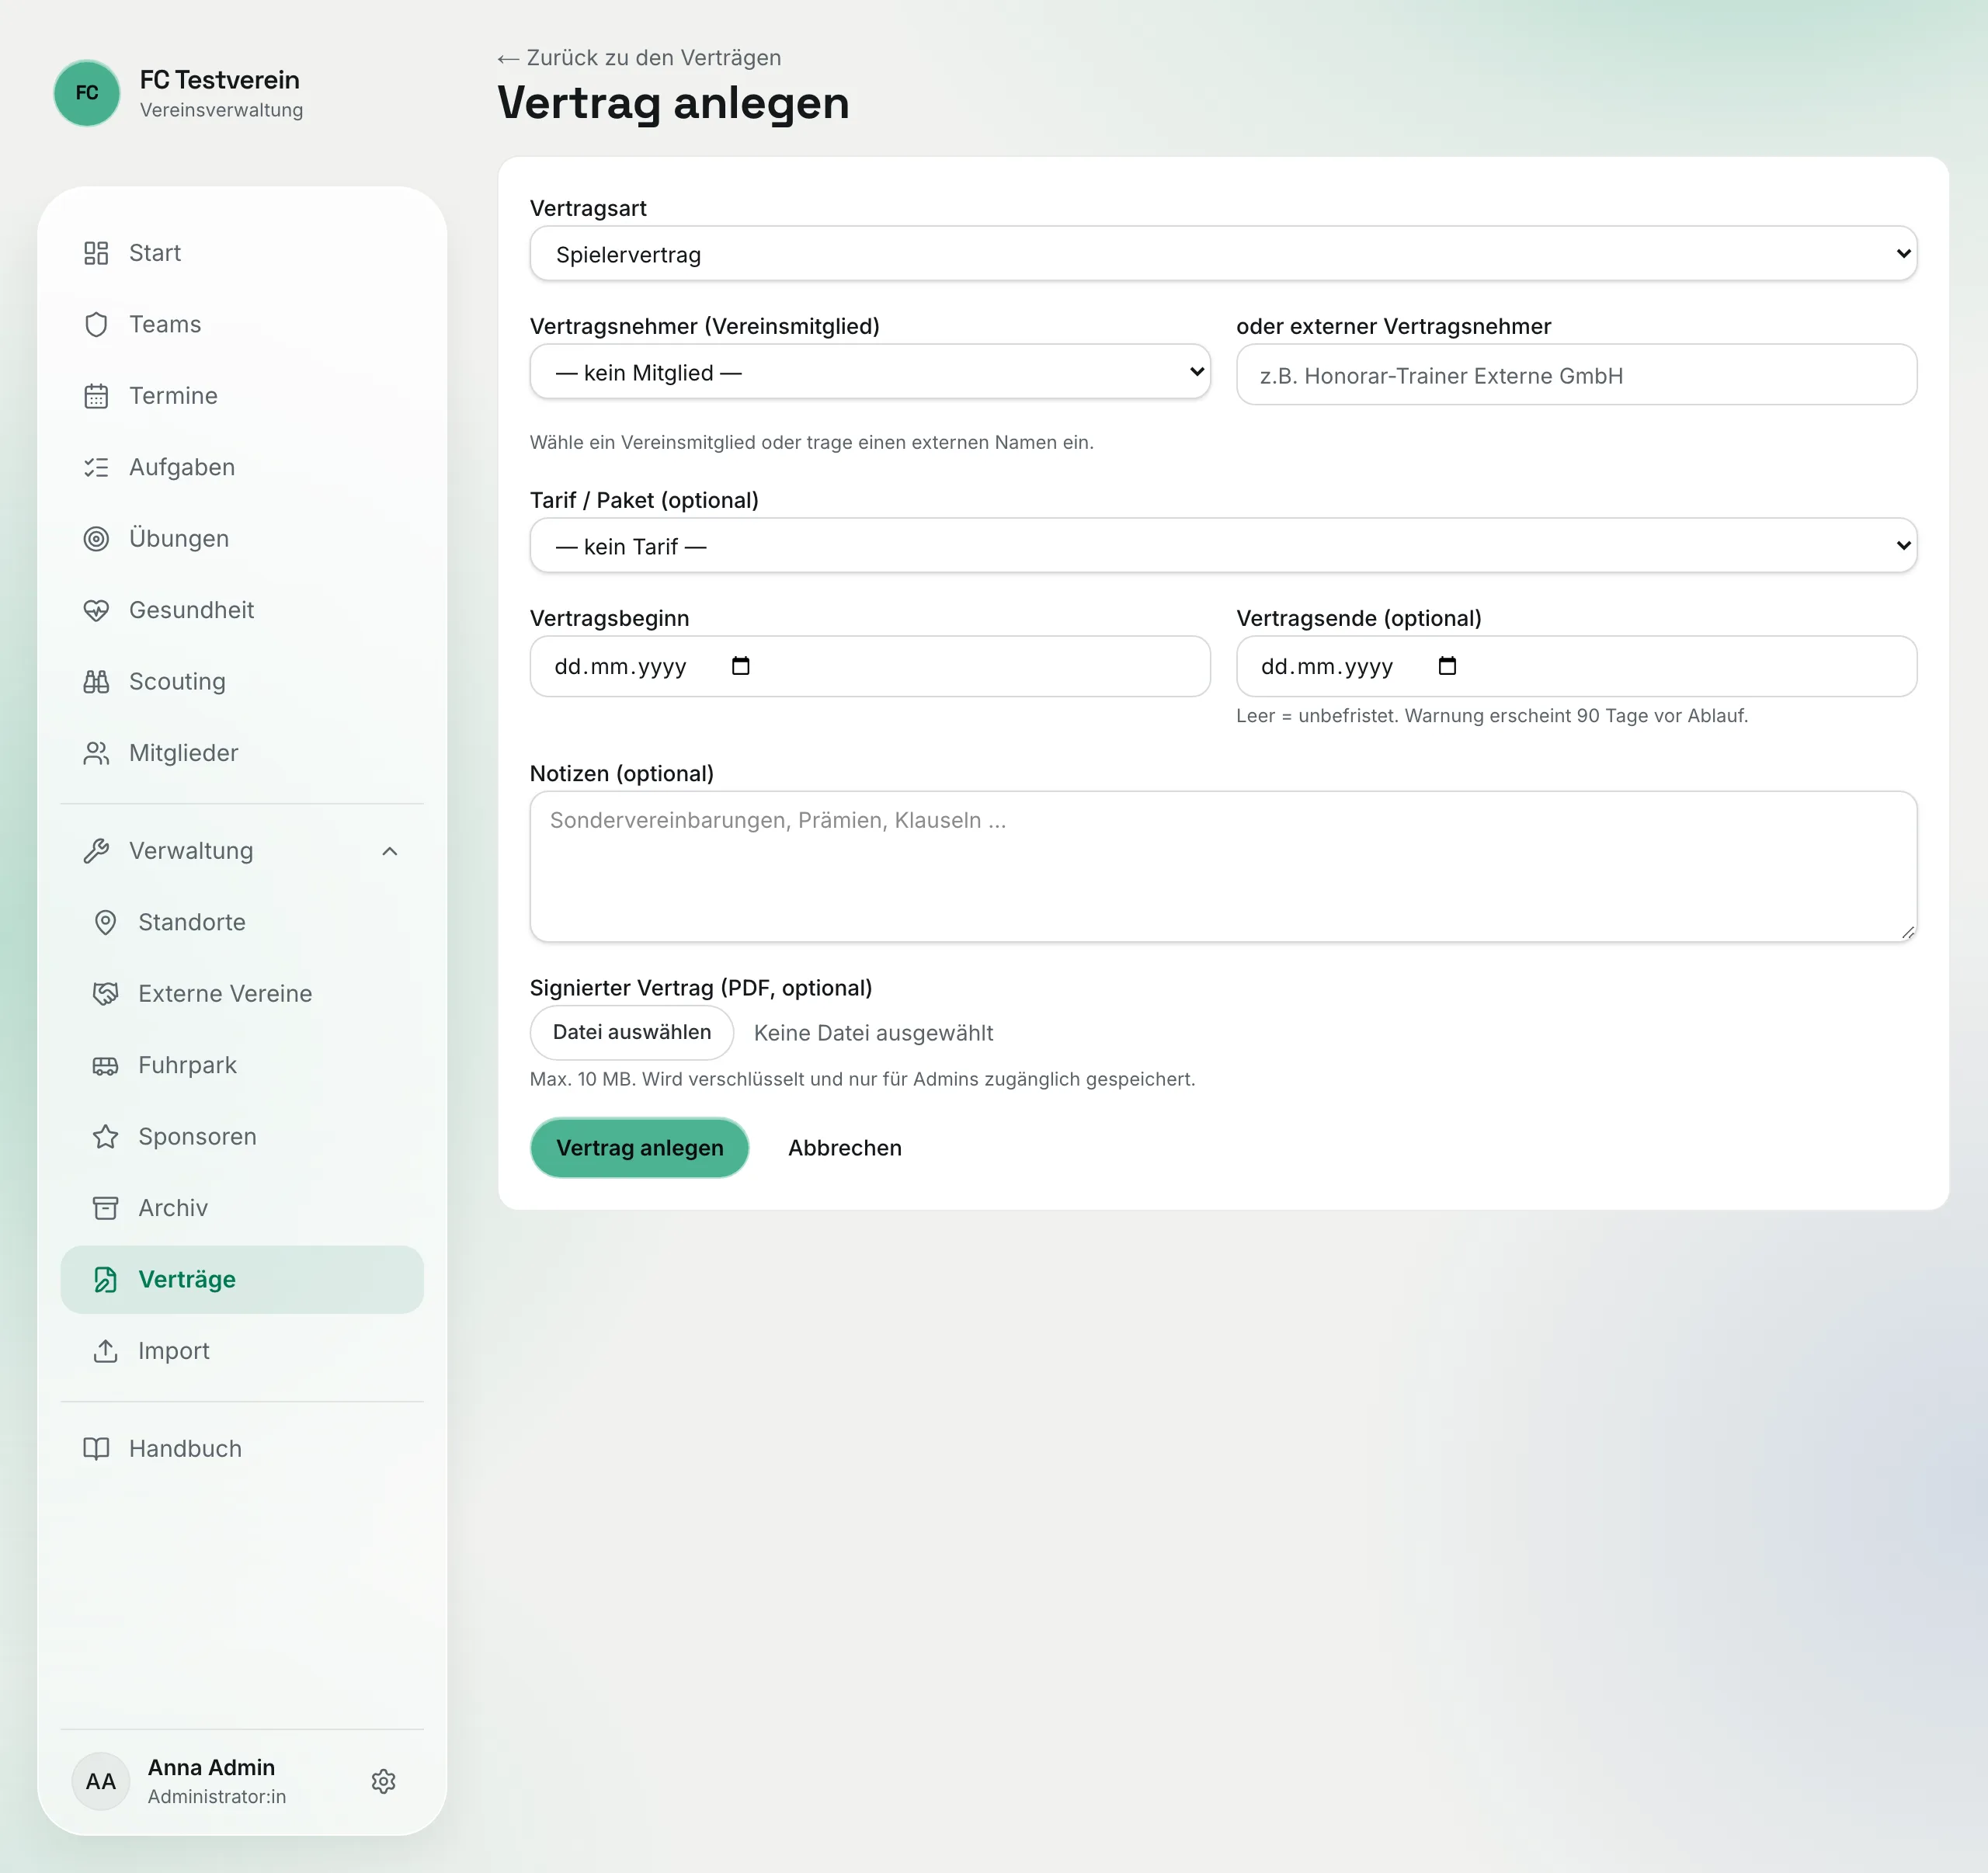Click the Scouting binoculars icon
Screen dimensions: 1988x1873
[96, 682]
